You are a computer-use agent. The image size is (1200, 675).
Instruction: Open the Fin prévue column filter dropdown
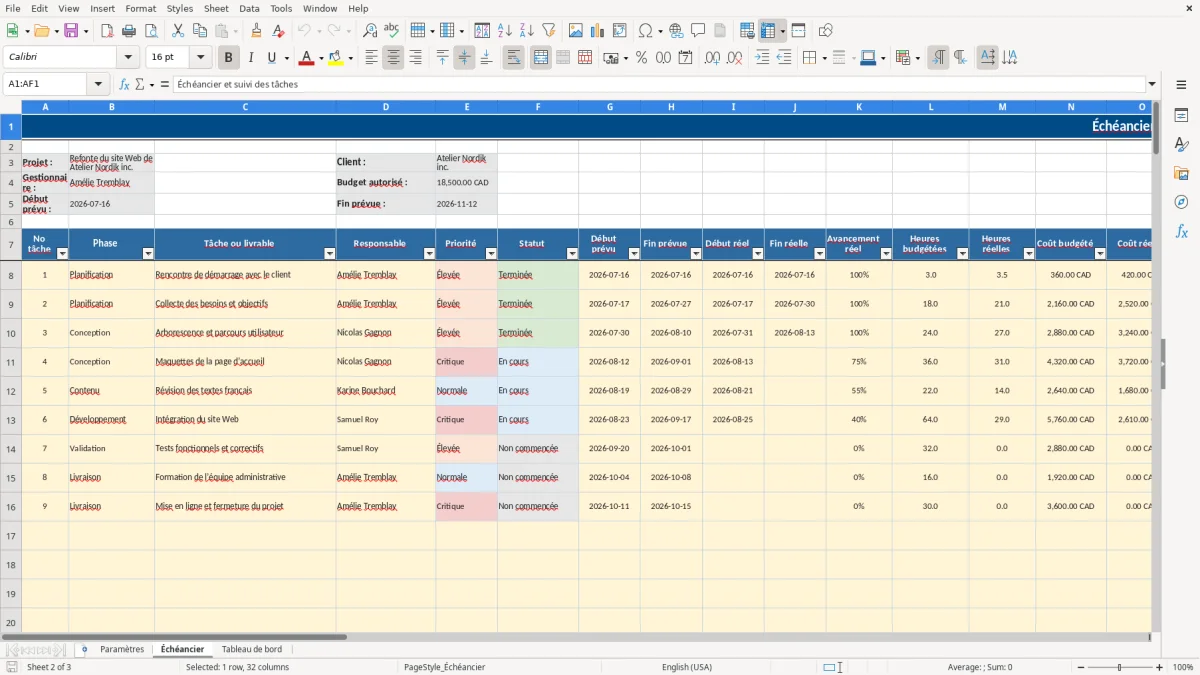(x=696, y=254)
